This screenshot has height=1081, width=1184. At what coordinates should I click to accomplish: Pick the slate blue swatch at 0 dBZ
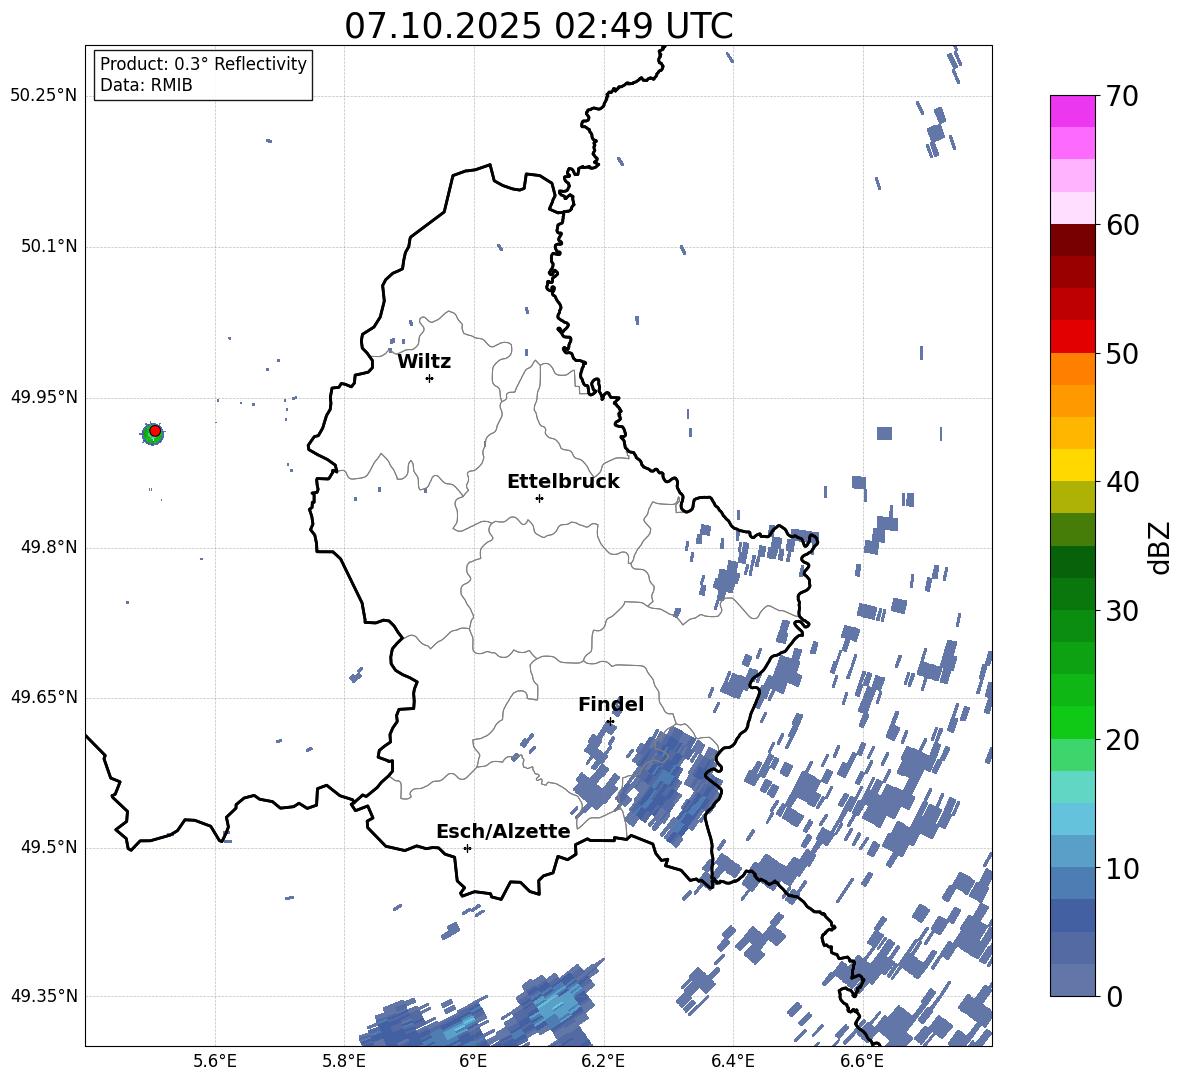[1072, 980]
